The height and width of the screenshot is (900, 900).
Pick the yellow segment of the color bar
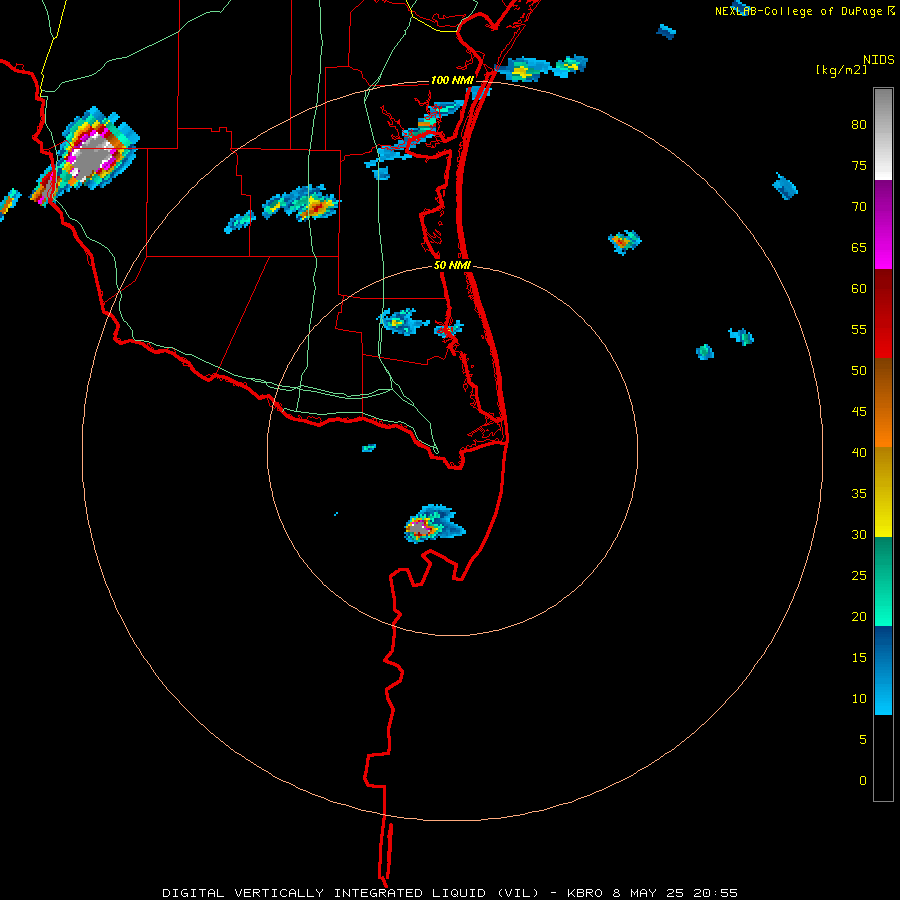click(x=883, y=492)
